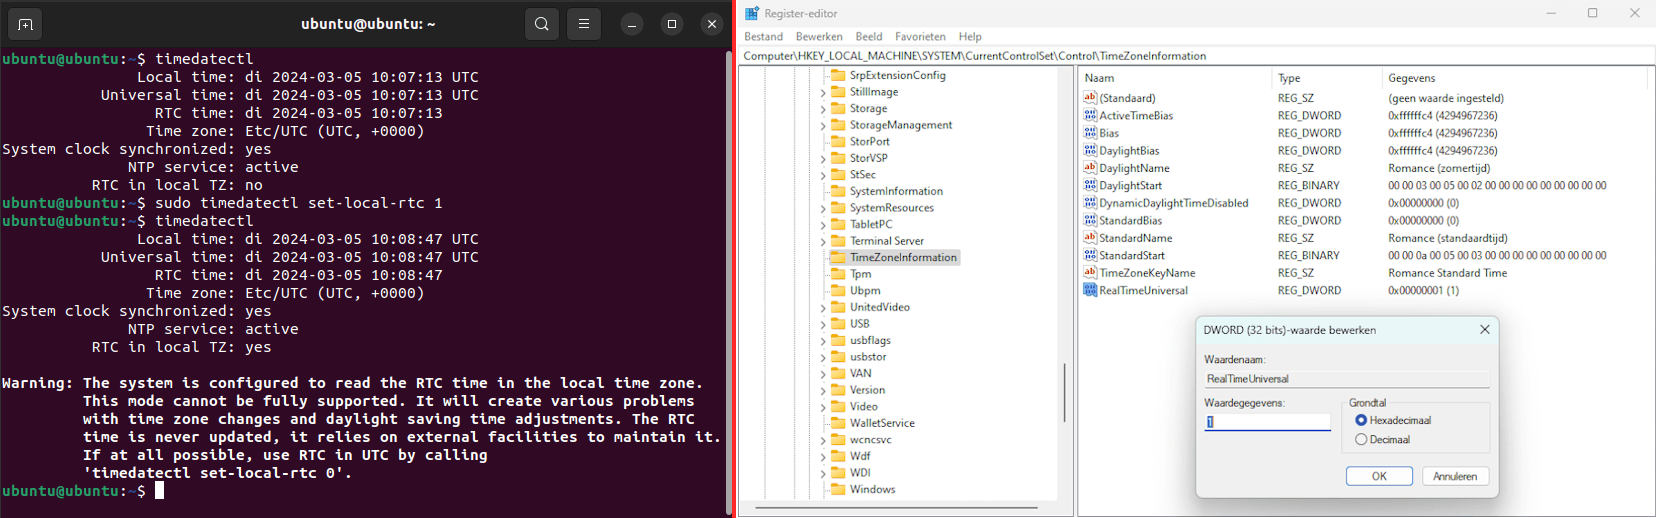This screenshot has height=518, width=1656.
Task: Click the Waardegegevens input field
Action: [1267, 422]
